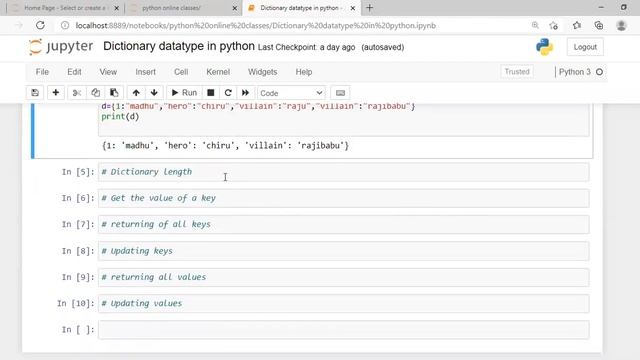This screenshot has height=360, width=640.
Task: Open a new browser tab
Action: pos(369,8)
